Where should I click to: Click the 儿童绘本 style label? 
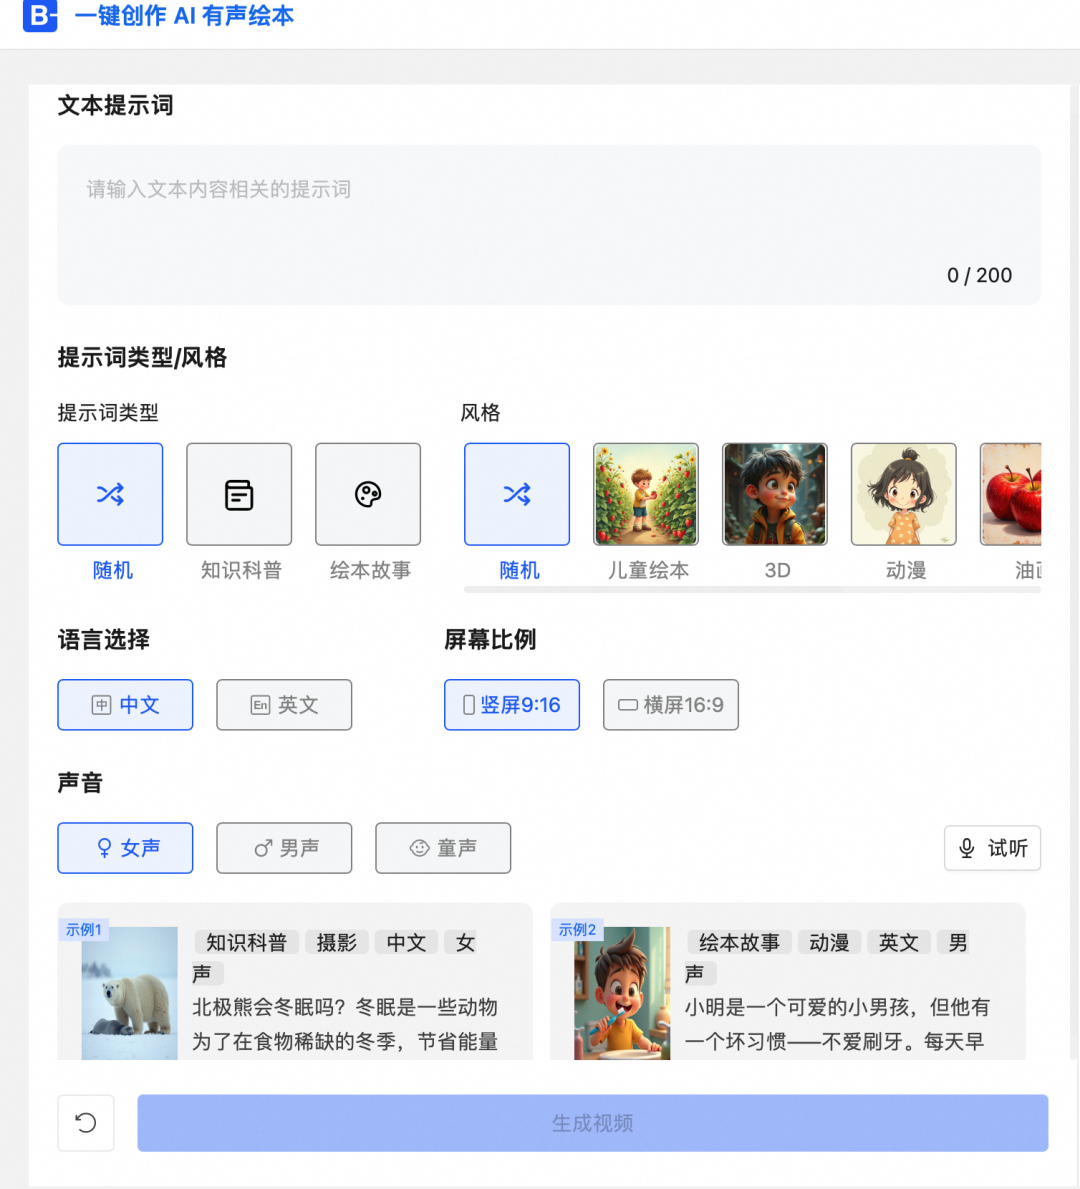648,570
